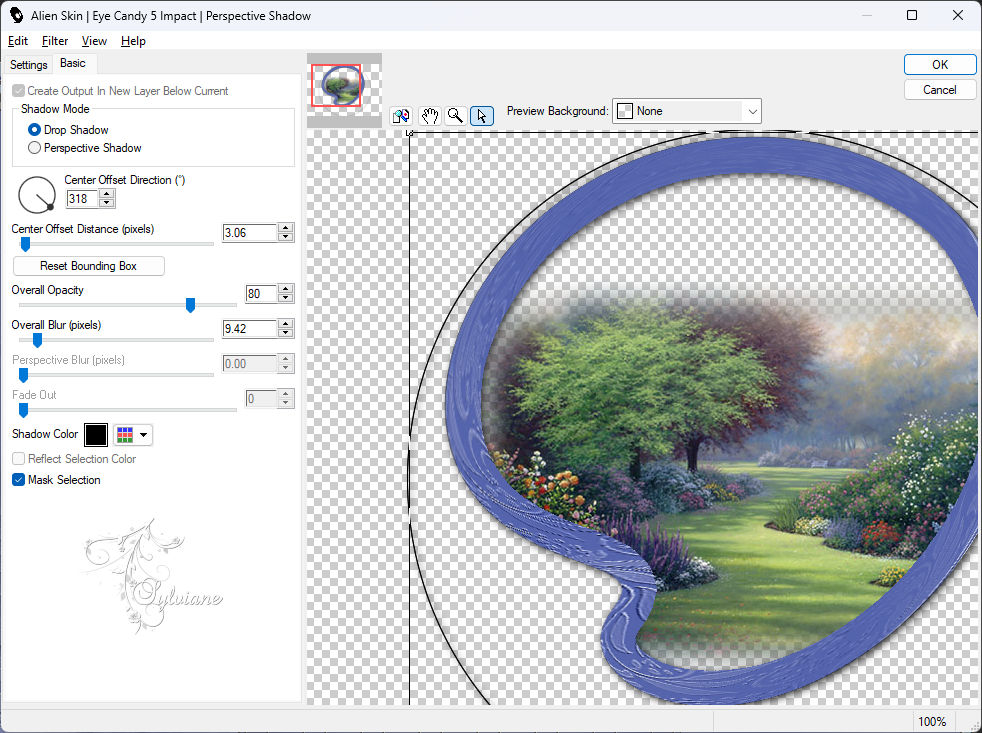
Task: Click the black Shadow Color swatch
Action: pos(96,435)
